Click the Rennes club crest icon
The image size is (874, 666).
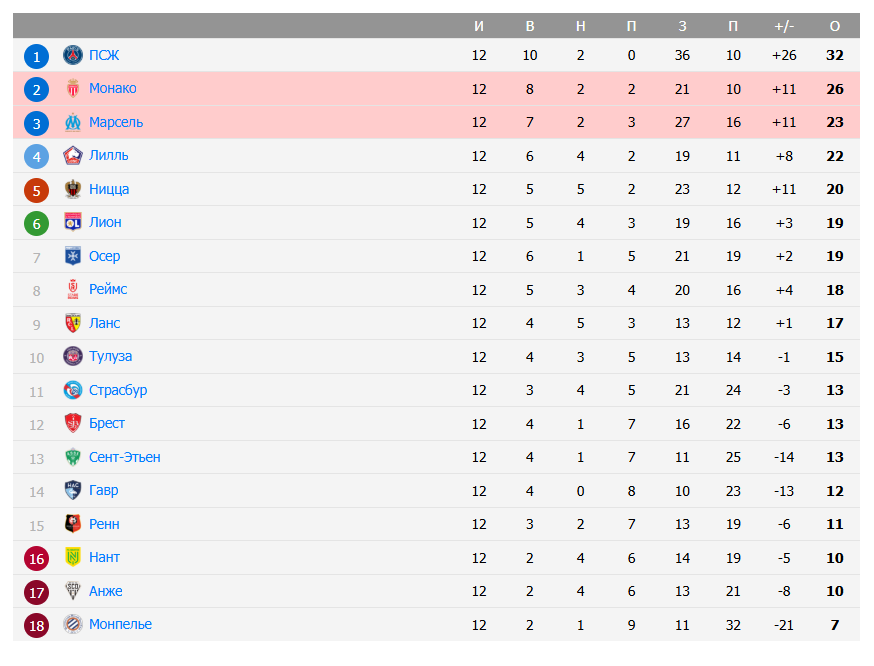(x=72, y=524)
